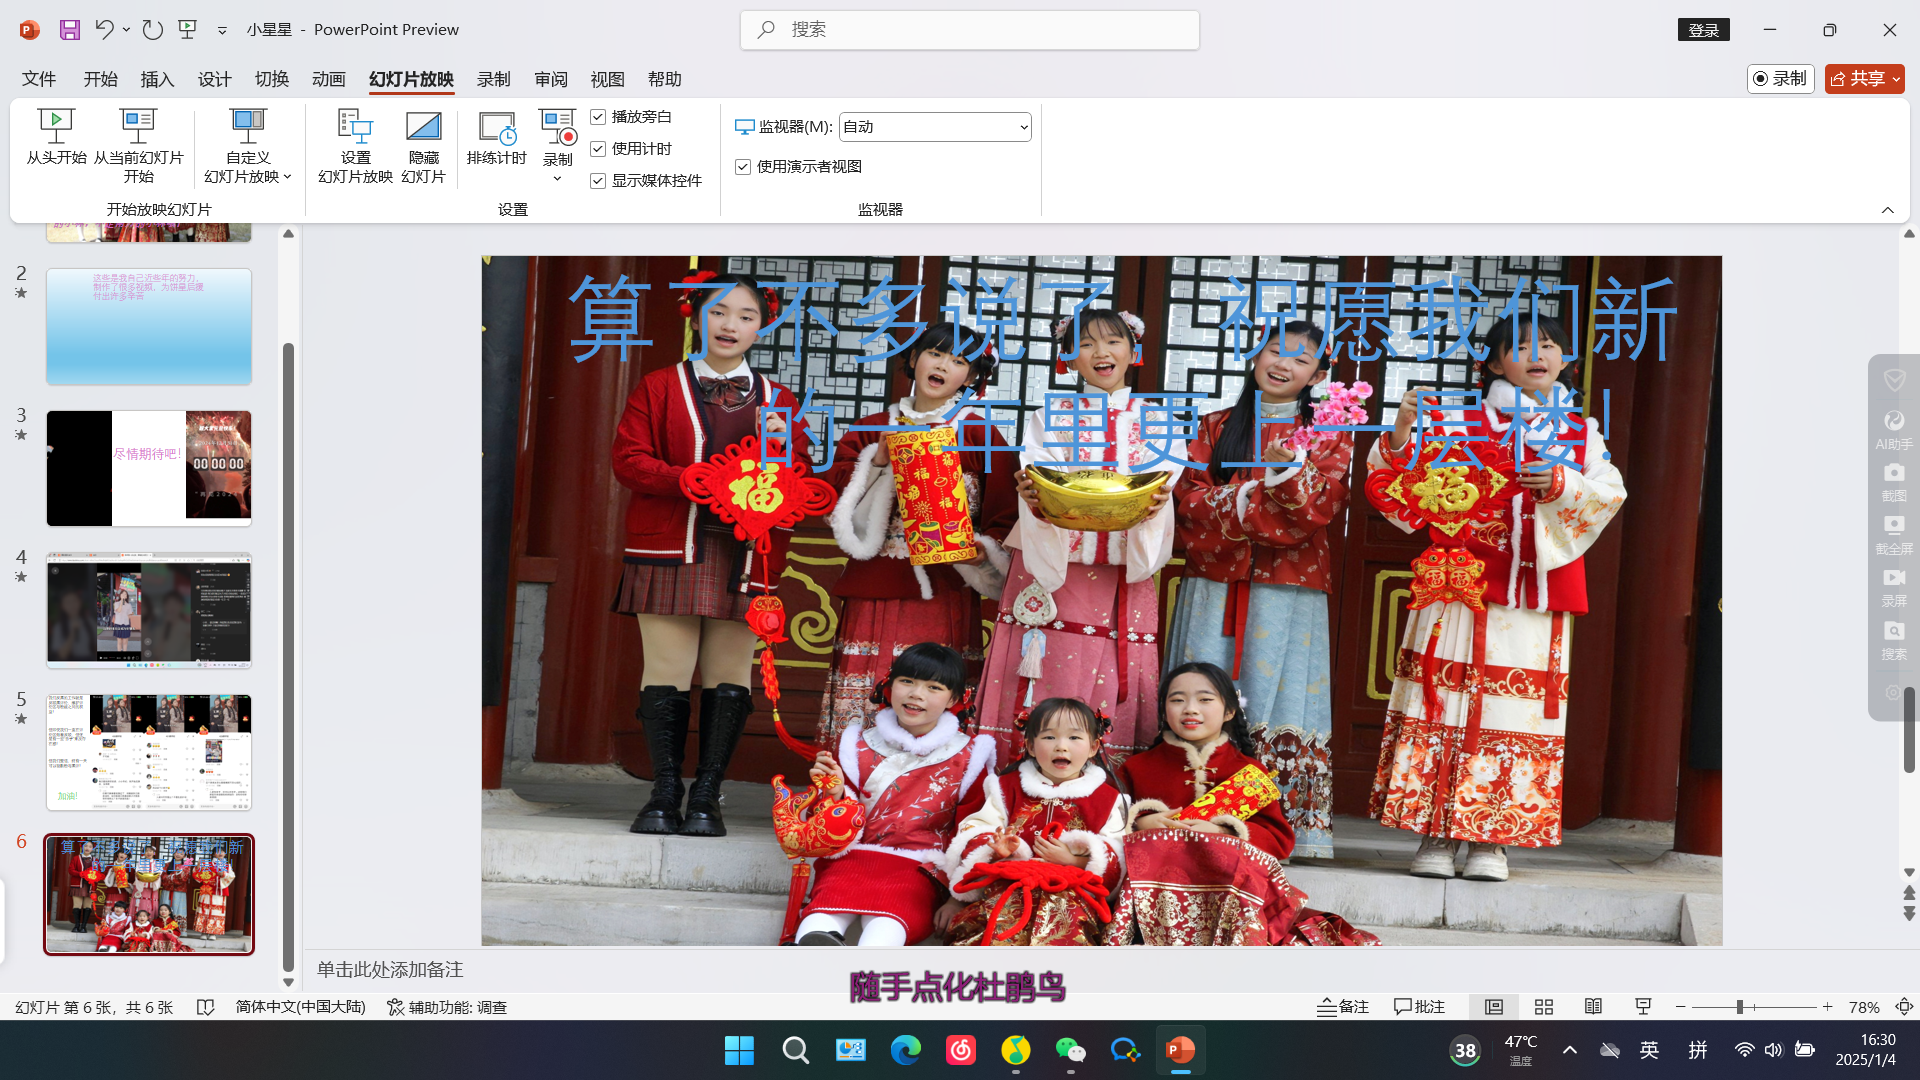Open Set Up Slide Show settings
This screenshot has width=1920, height=1080.
pyautogui.click(x=355, y=127)
